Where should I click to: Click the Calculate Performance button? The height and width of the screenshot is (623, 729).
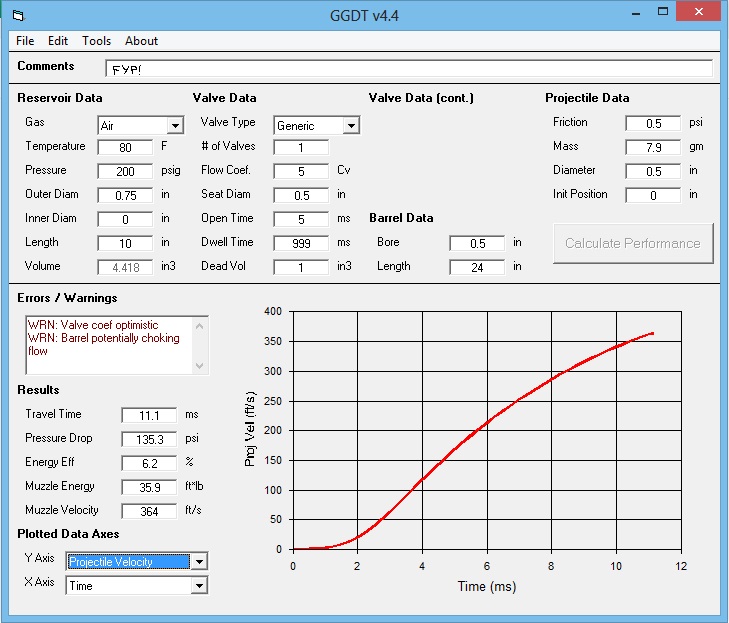[x=632, y=243]
